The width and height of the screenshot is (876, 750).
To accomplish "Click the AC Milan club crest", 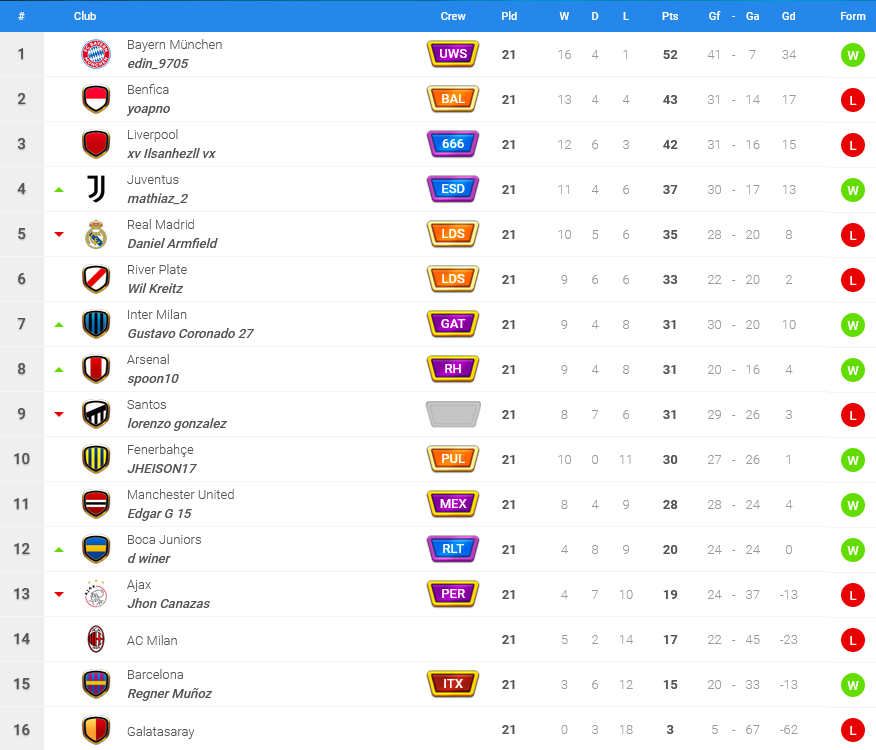I will [x=96, y=639].
